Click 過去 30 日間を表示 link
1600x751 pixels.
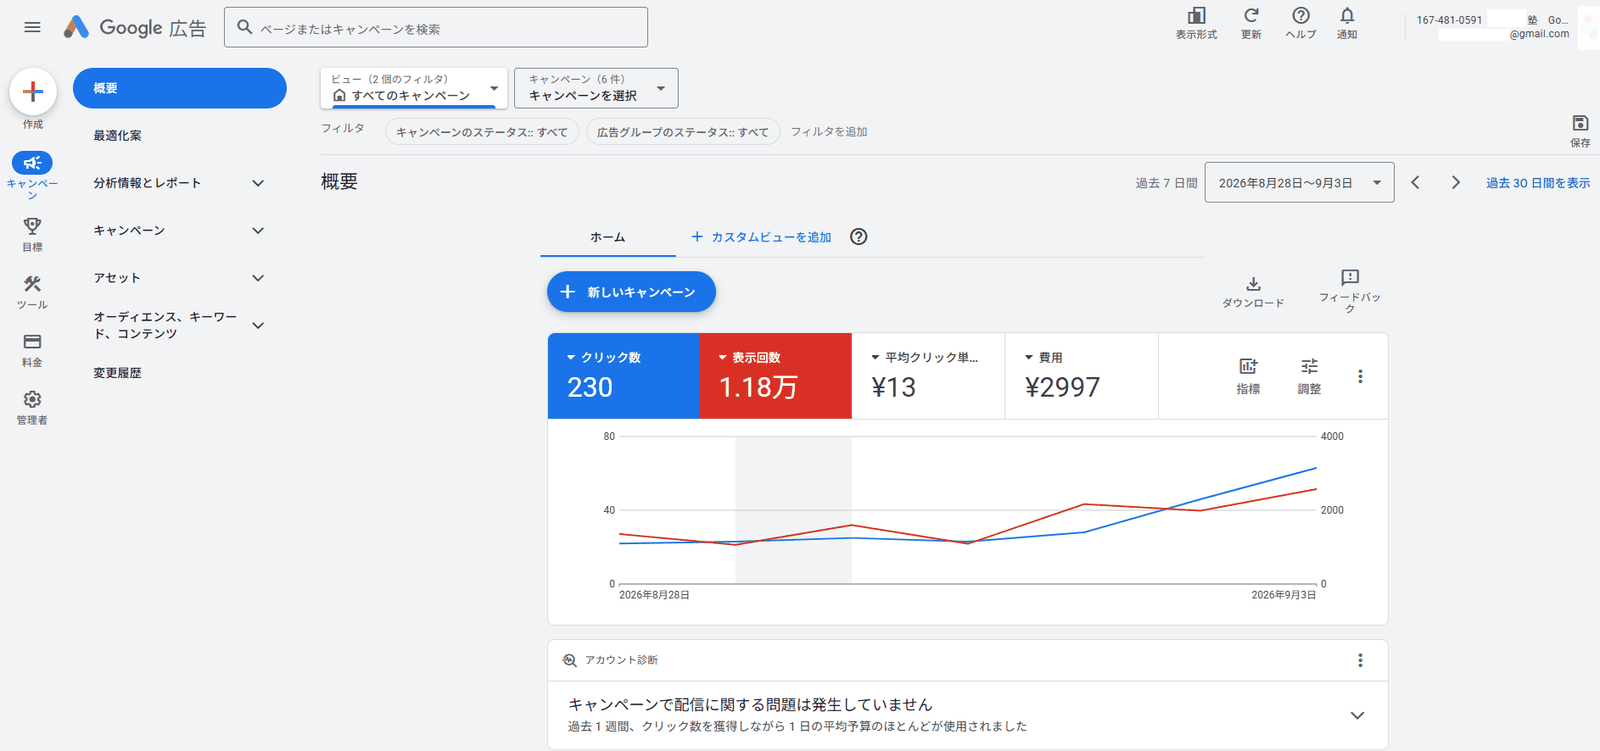(1538, 183)
